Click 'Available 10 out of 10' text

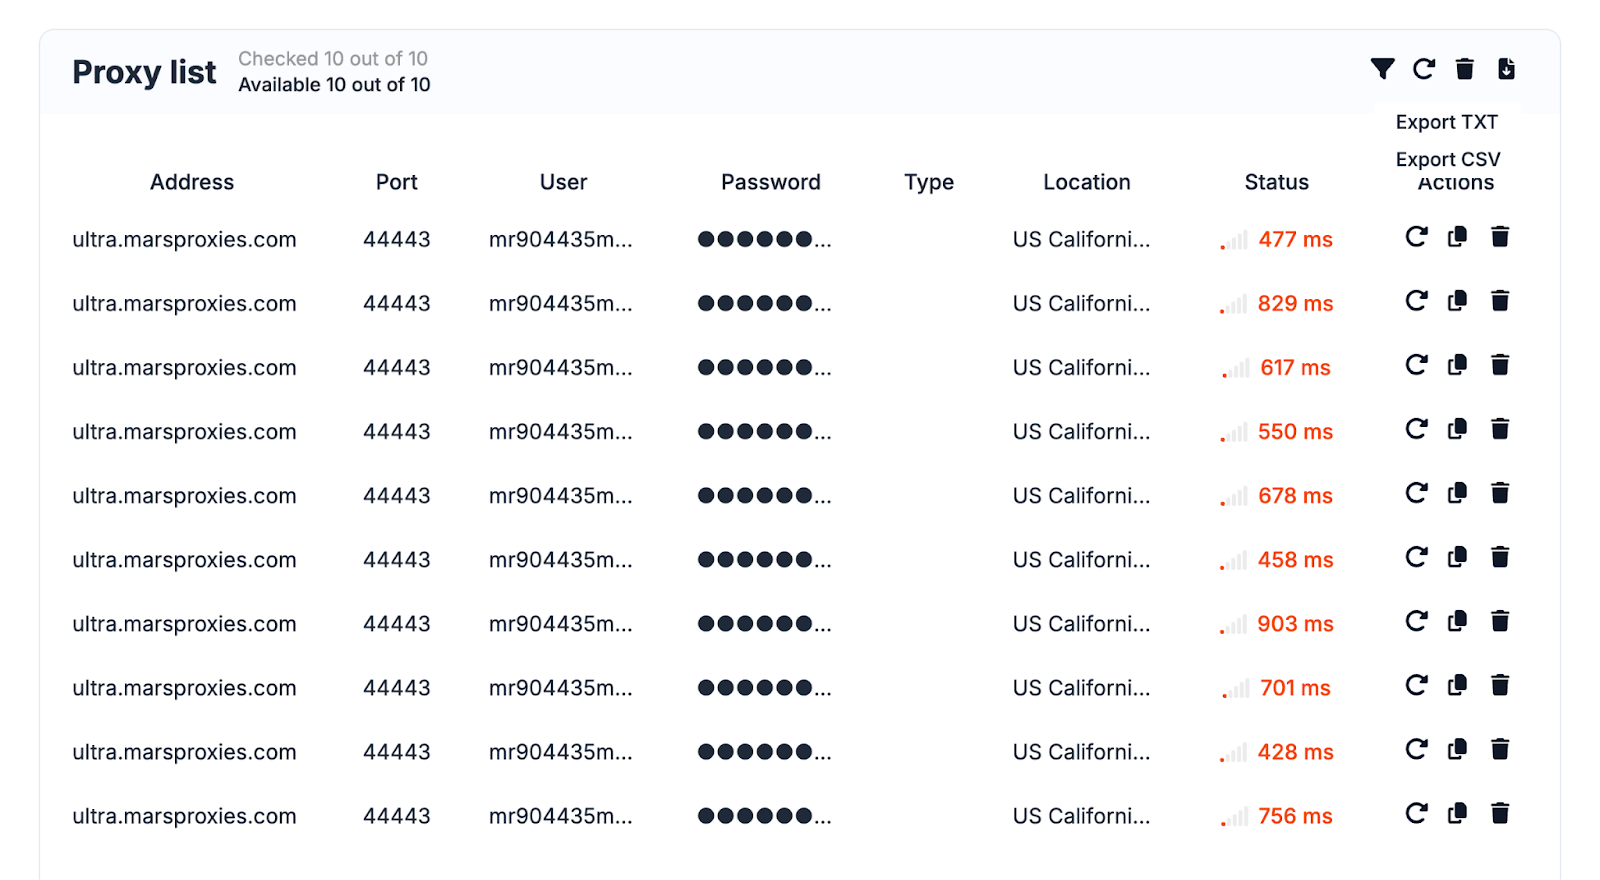[334, 85]
